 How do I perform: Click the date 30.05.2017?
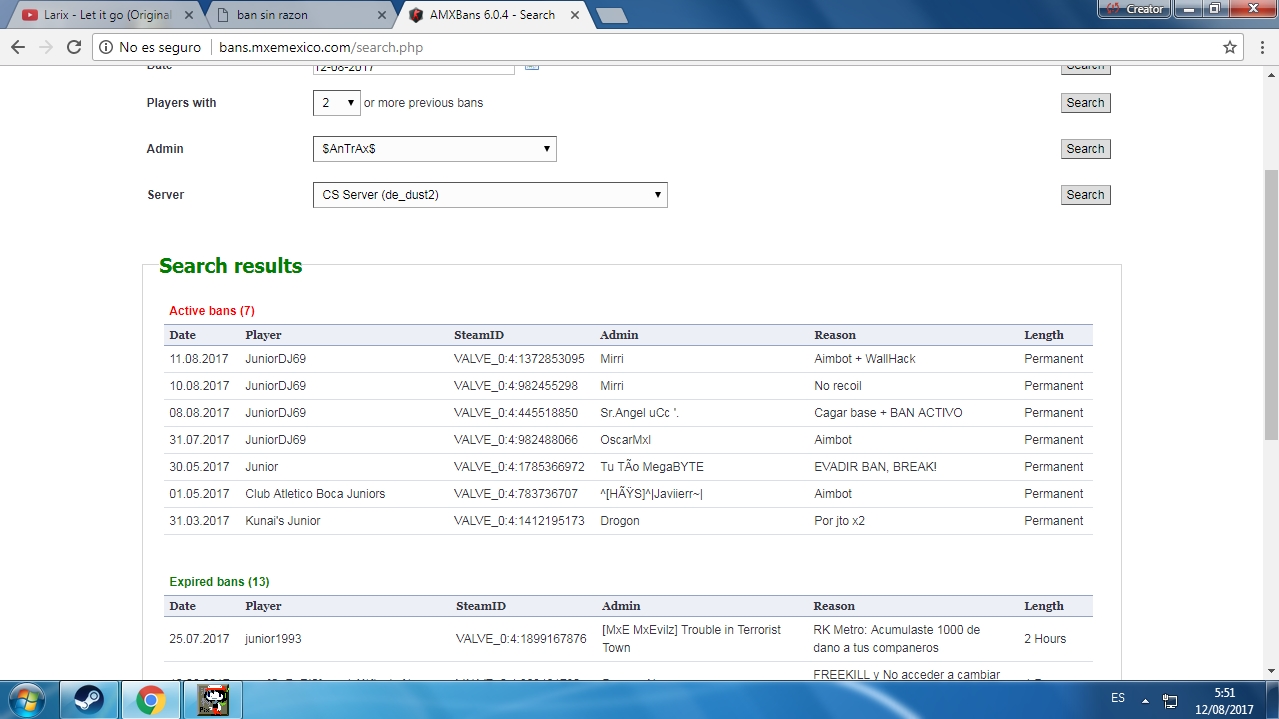[x=199, y=467]
